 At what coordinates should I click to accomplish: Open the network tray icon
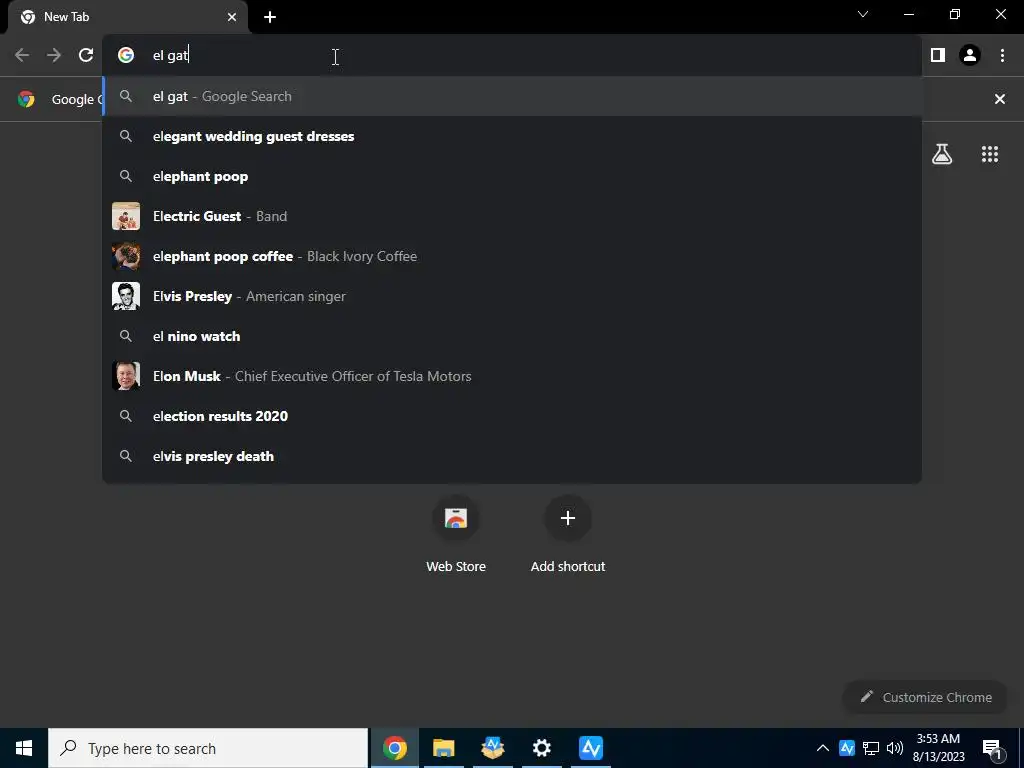871,748
